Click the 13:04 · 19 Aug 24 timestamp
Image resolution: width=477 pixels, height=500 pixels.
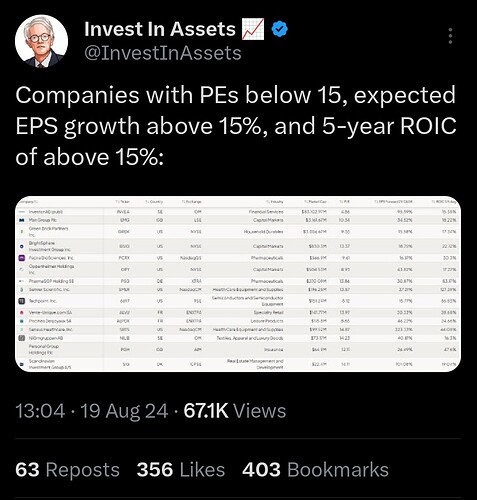pyautogui.click(x=92, y=411)
